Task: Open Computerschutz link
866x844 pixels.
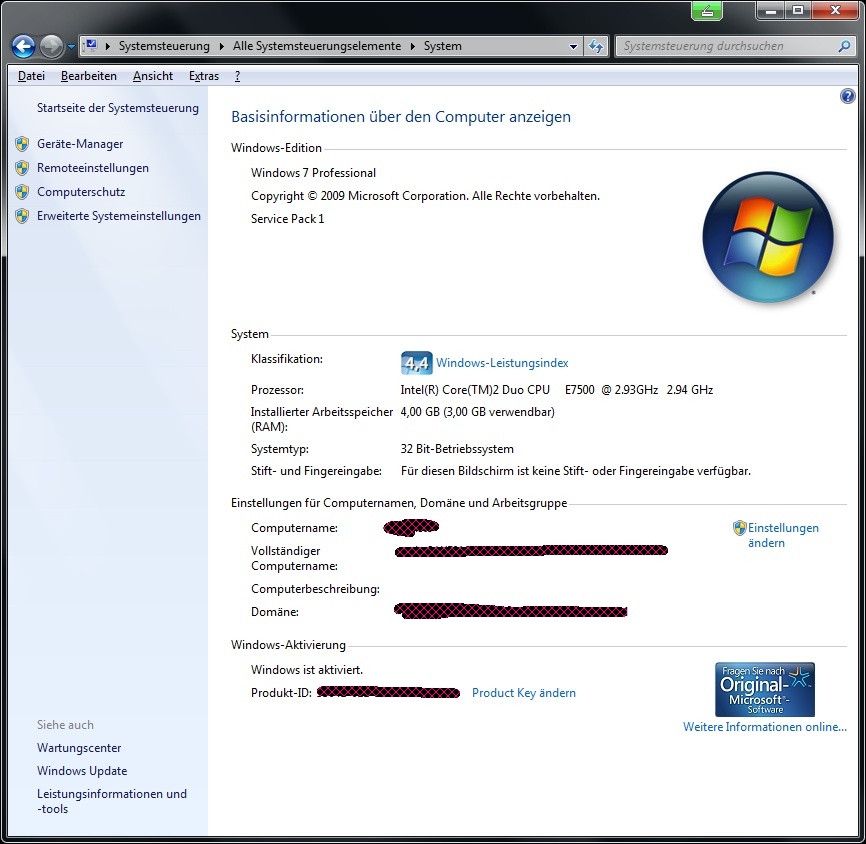Action: tap(81, 192)
